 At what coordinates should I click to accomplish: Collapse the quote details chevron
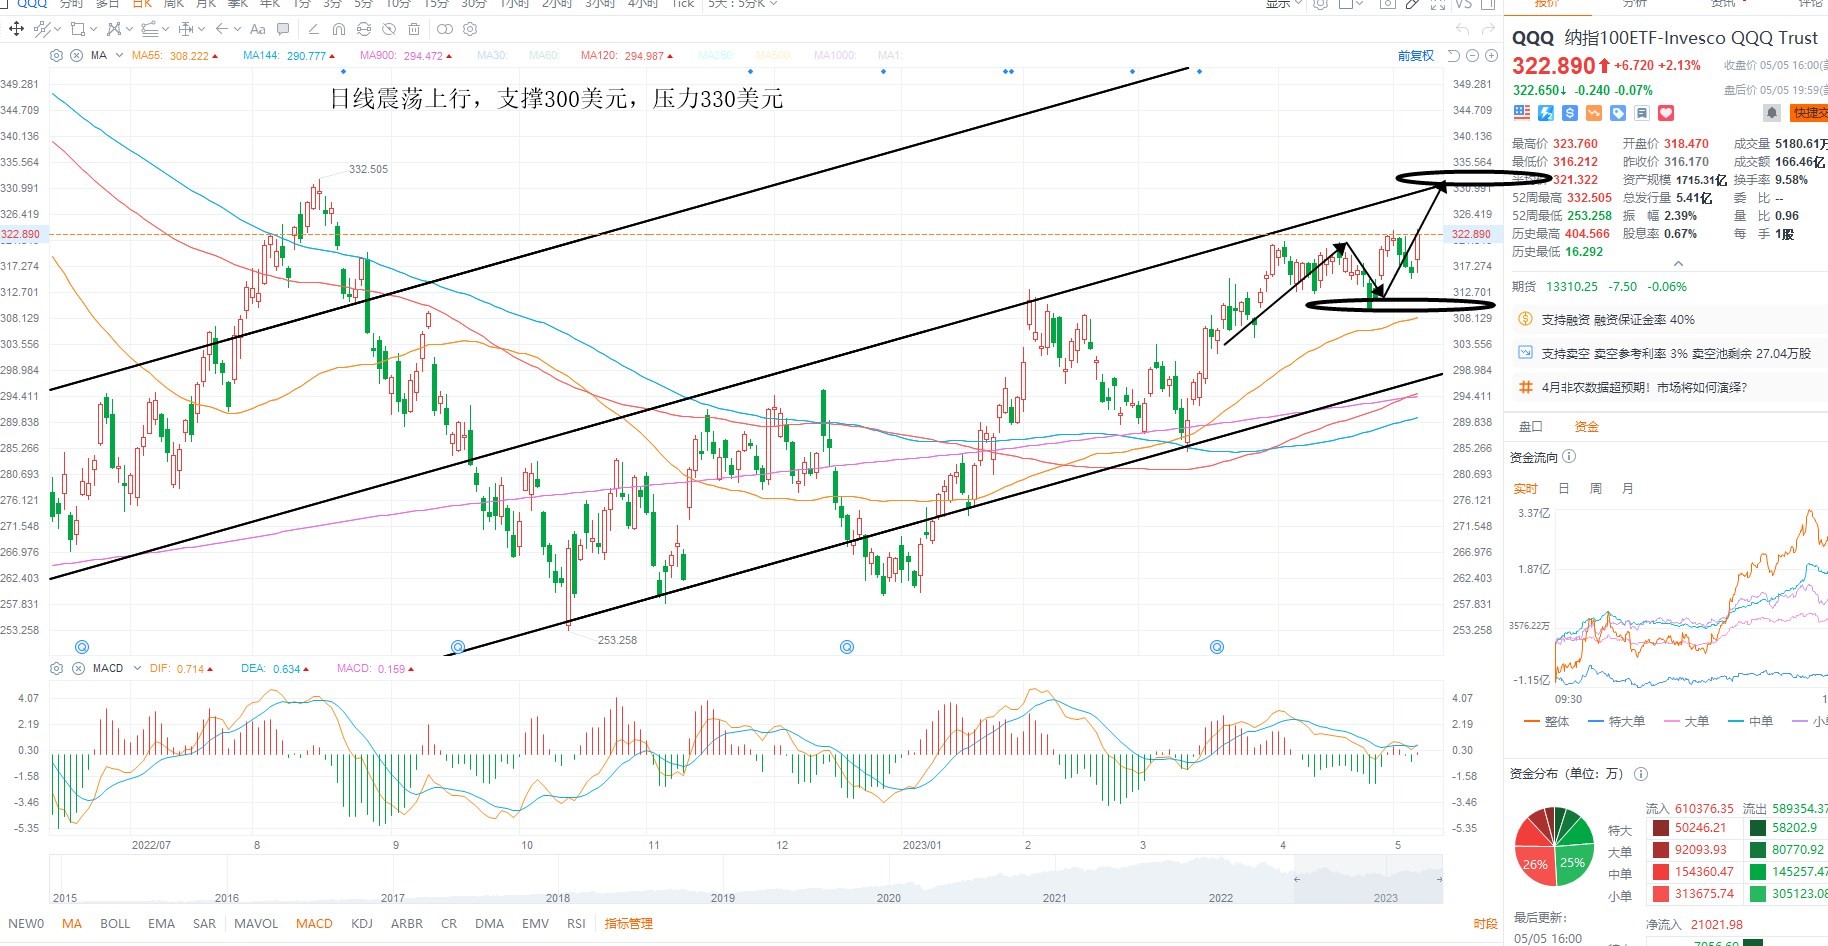point(1678,263)
